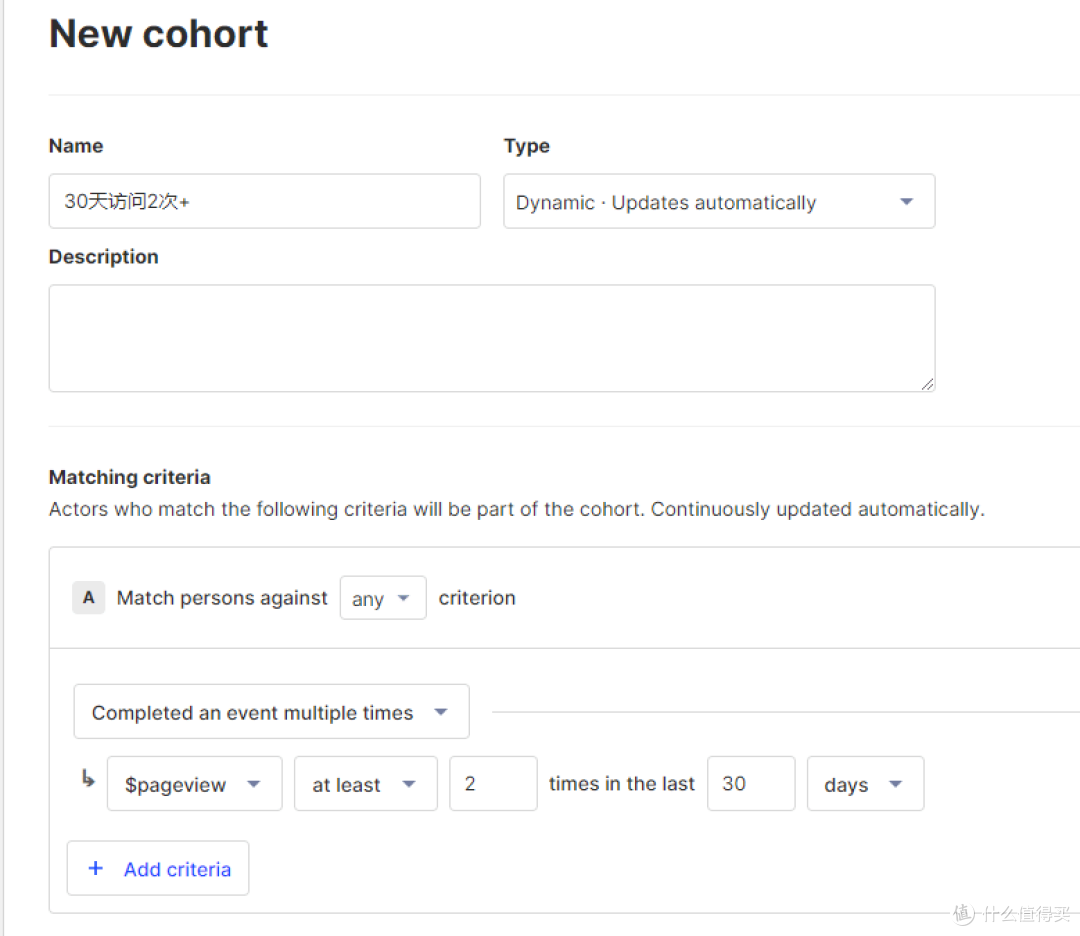The width and height of the screenshot is (1080, 936).
Task: Focus the Description text area
Action: (491, 338)
